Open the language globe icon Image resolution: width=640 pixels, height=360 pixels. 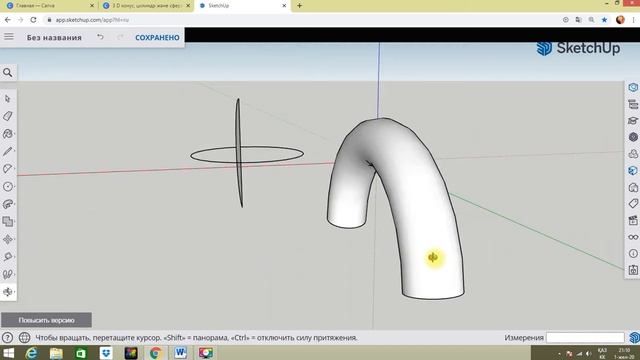click(x=24, y=338)
